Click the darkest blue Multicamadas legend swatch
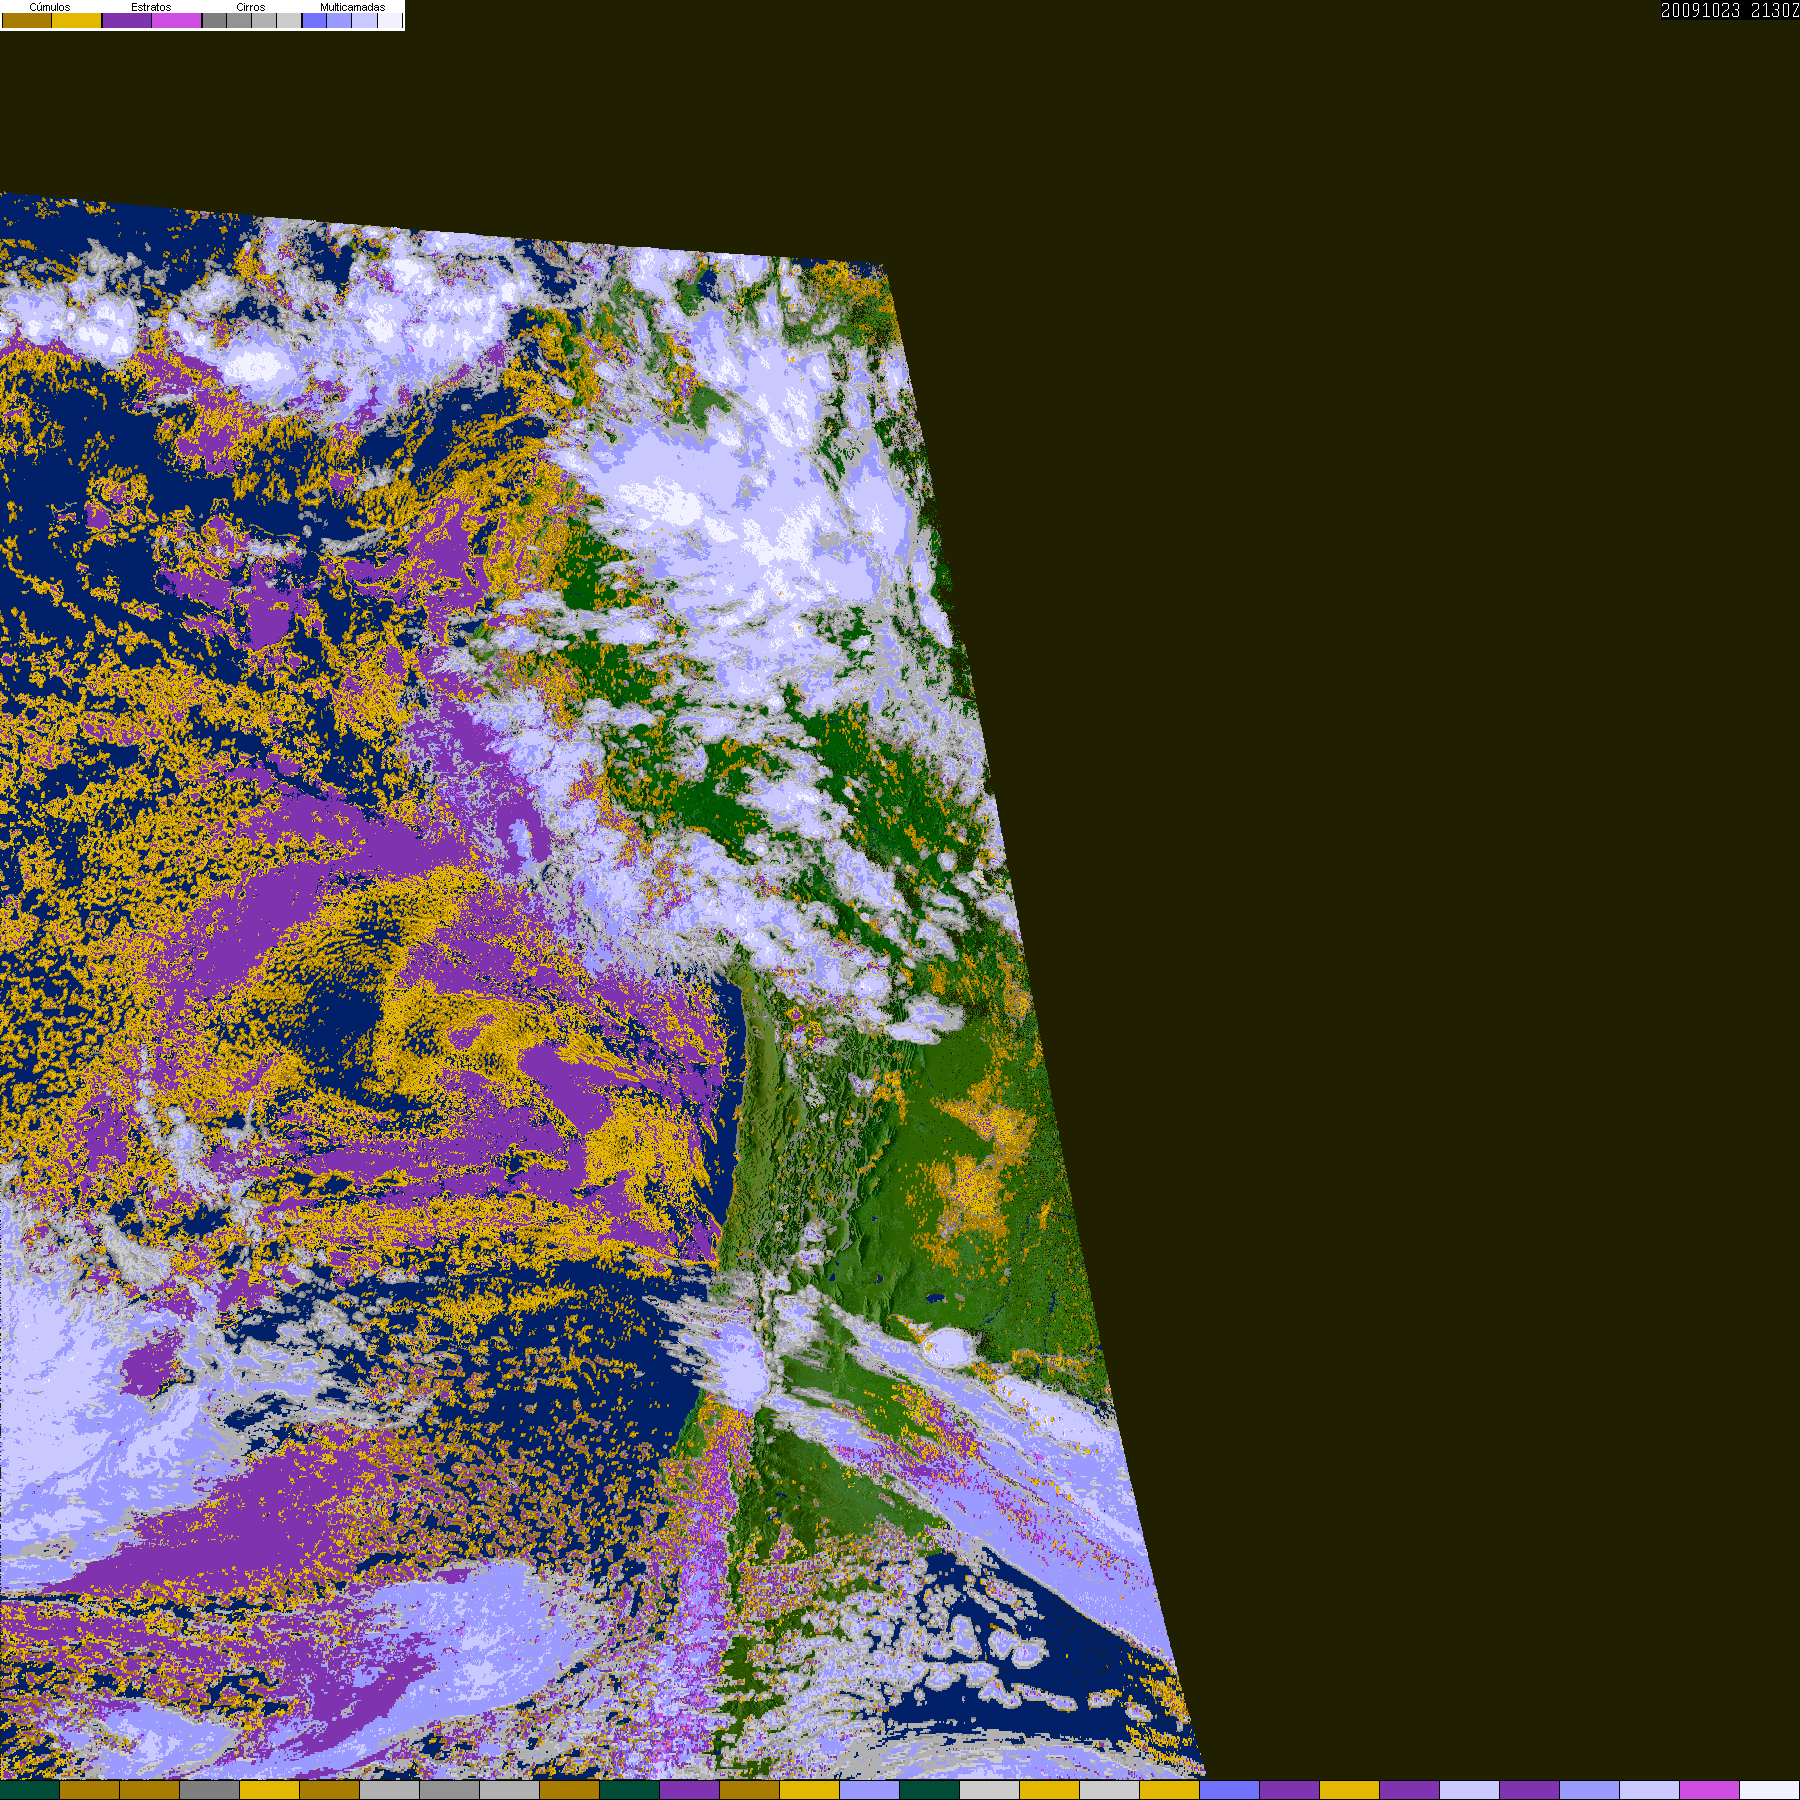The image size is (1800, 1800). click(314, 20)
